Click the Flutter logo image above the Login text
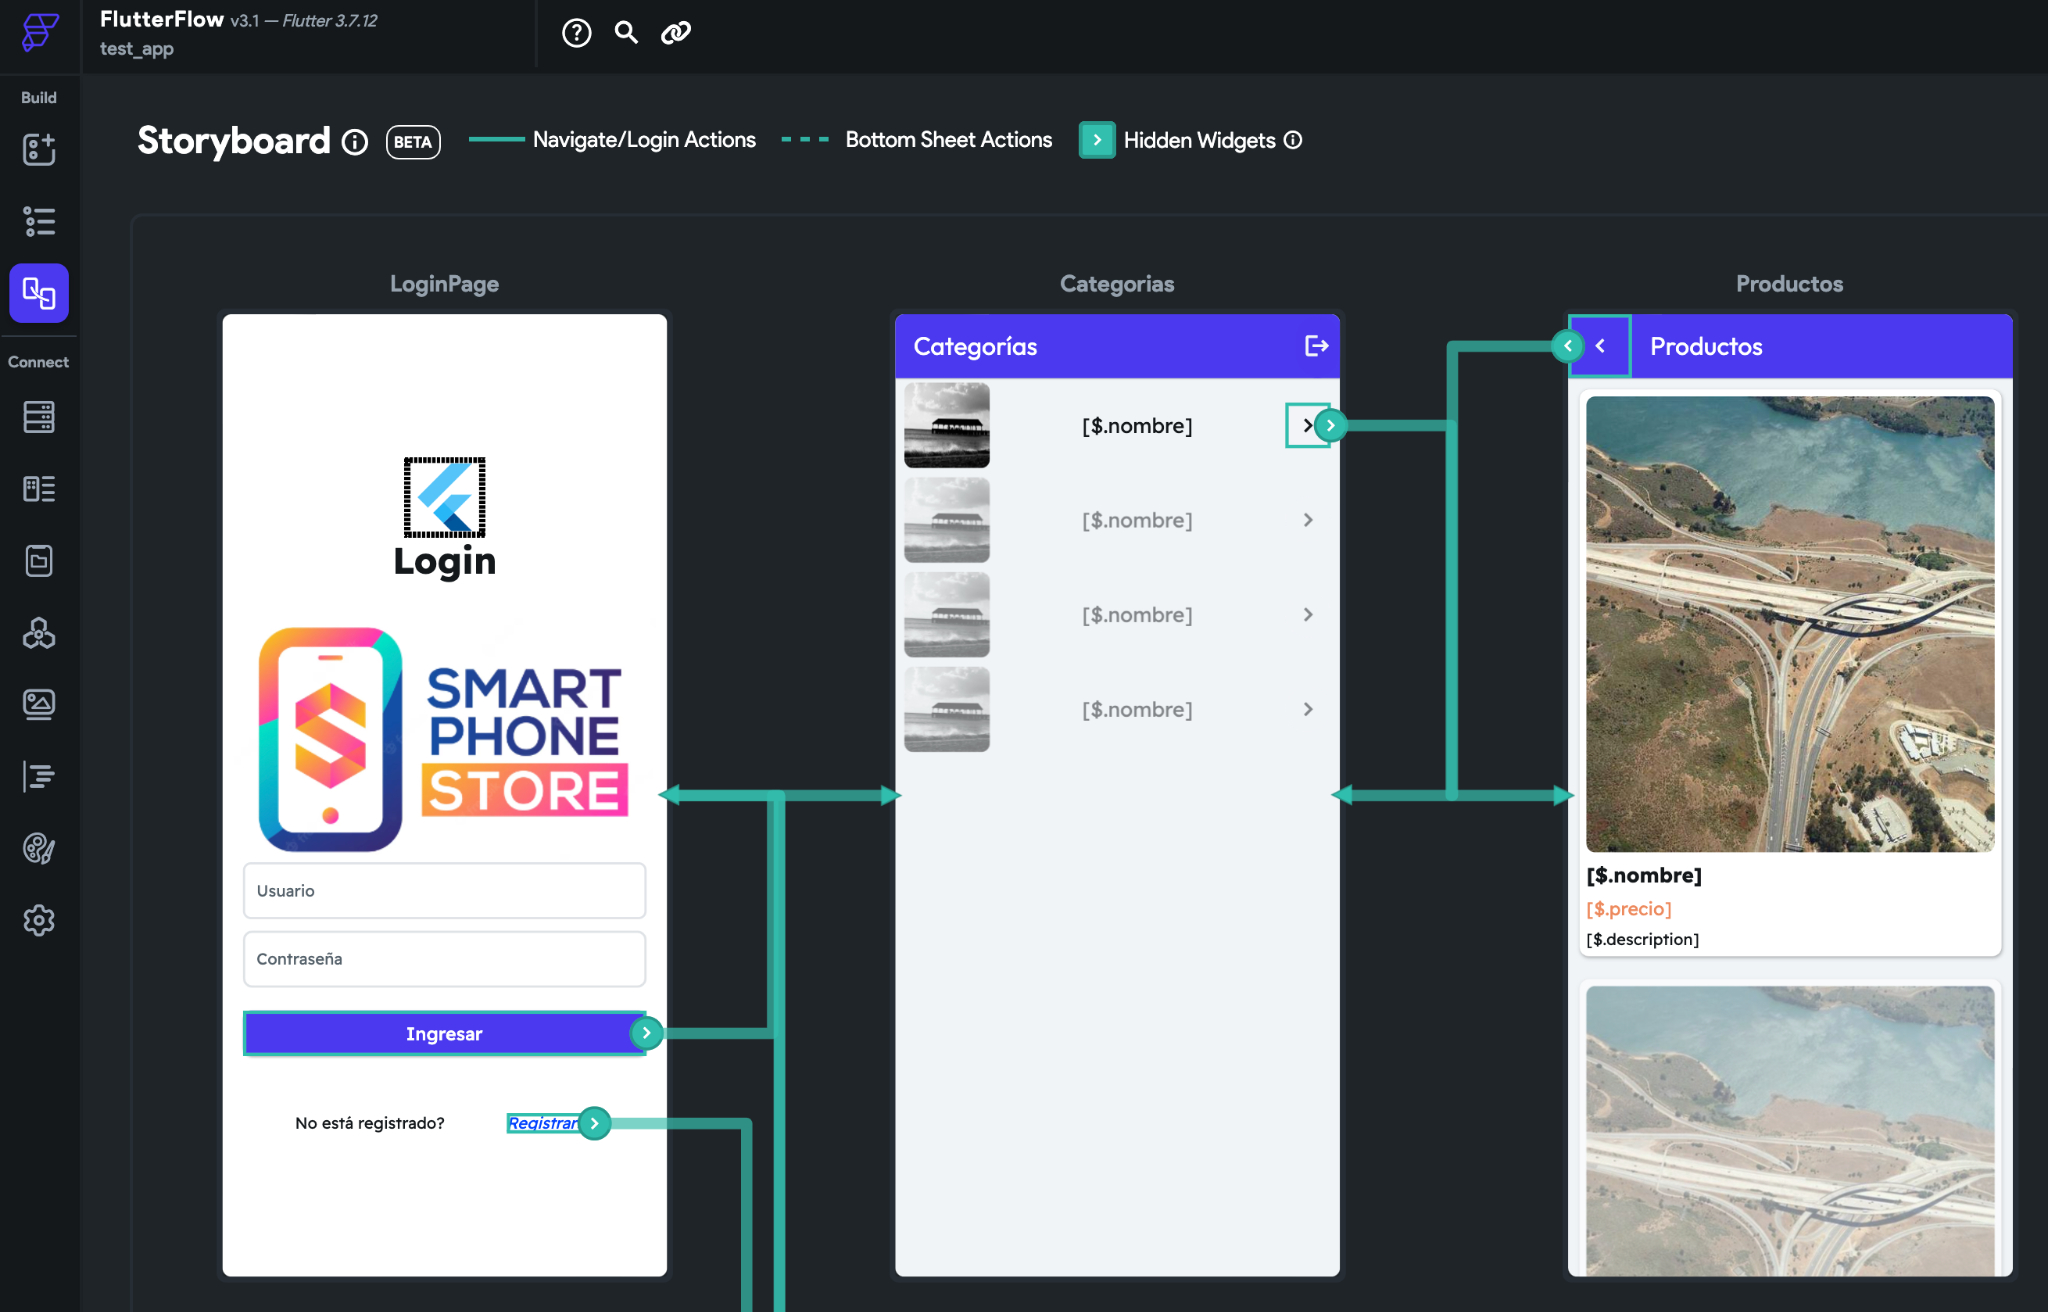The height and width of the screenshot is (1312, 2048). click(x=445, y=497)
